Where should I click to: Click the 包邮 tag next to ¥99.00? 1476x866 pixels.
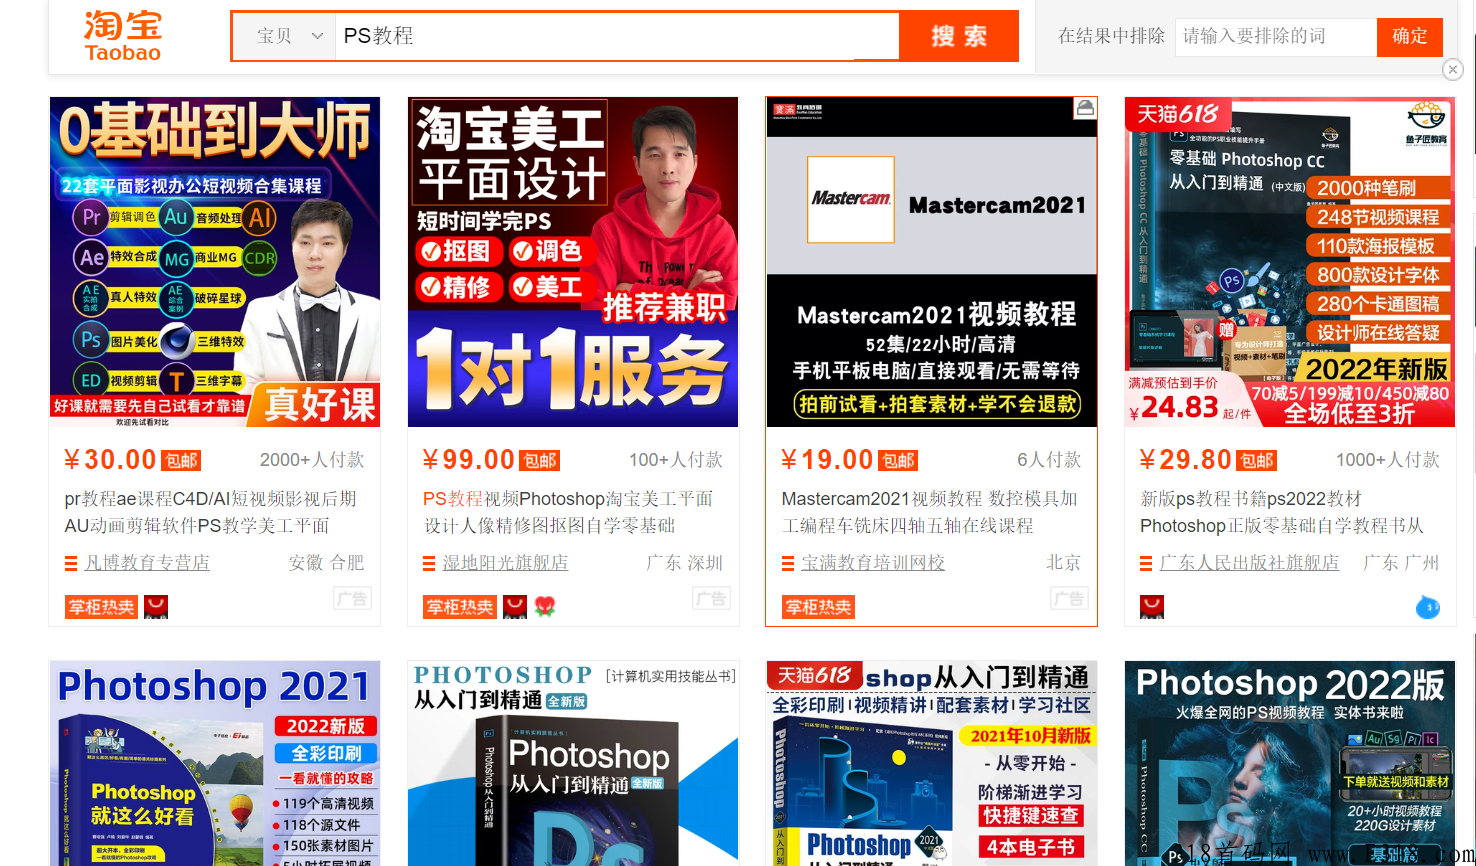tap(540, 460)
